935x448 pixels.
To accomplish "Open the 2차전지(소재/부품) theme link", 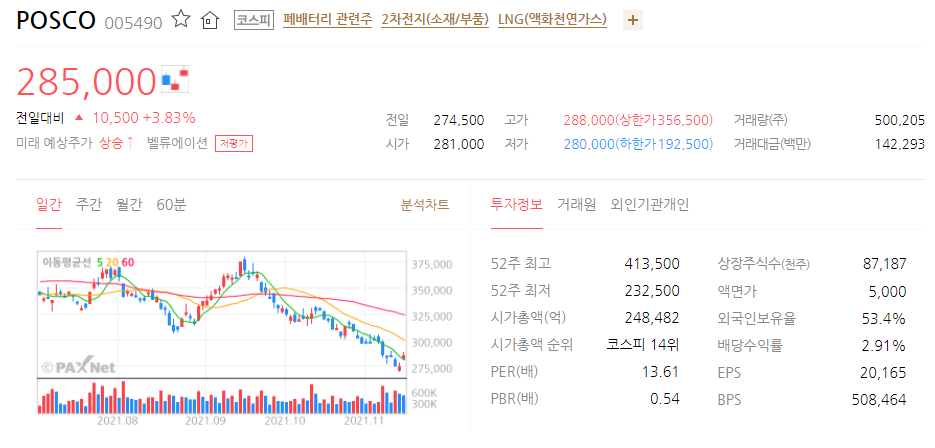I will pyautogui.click(x=435, y=20).
